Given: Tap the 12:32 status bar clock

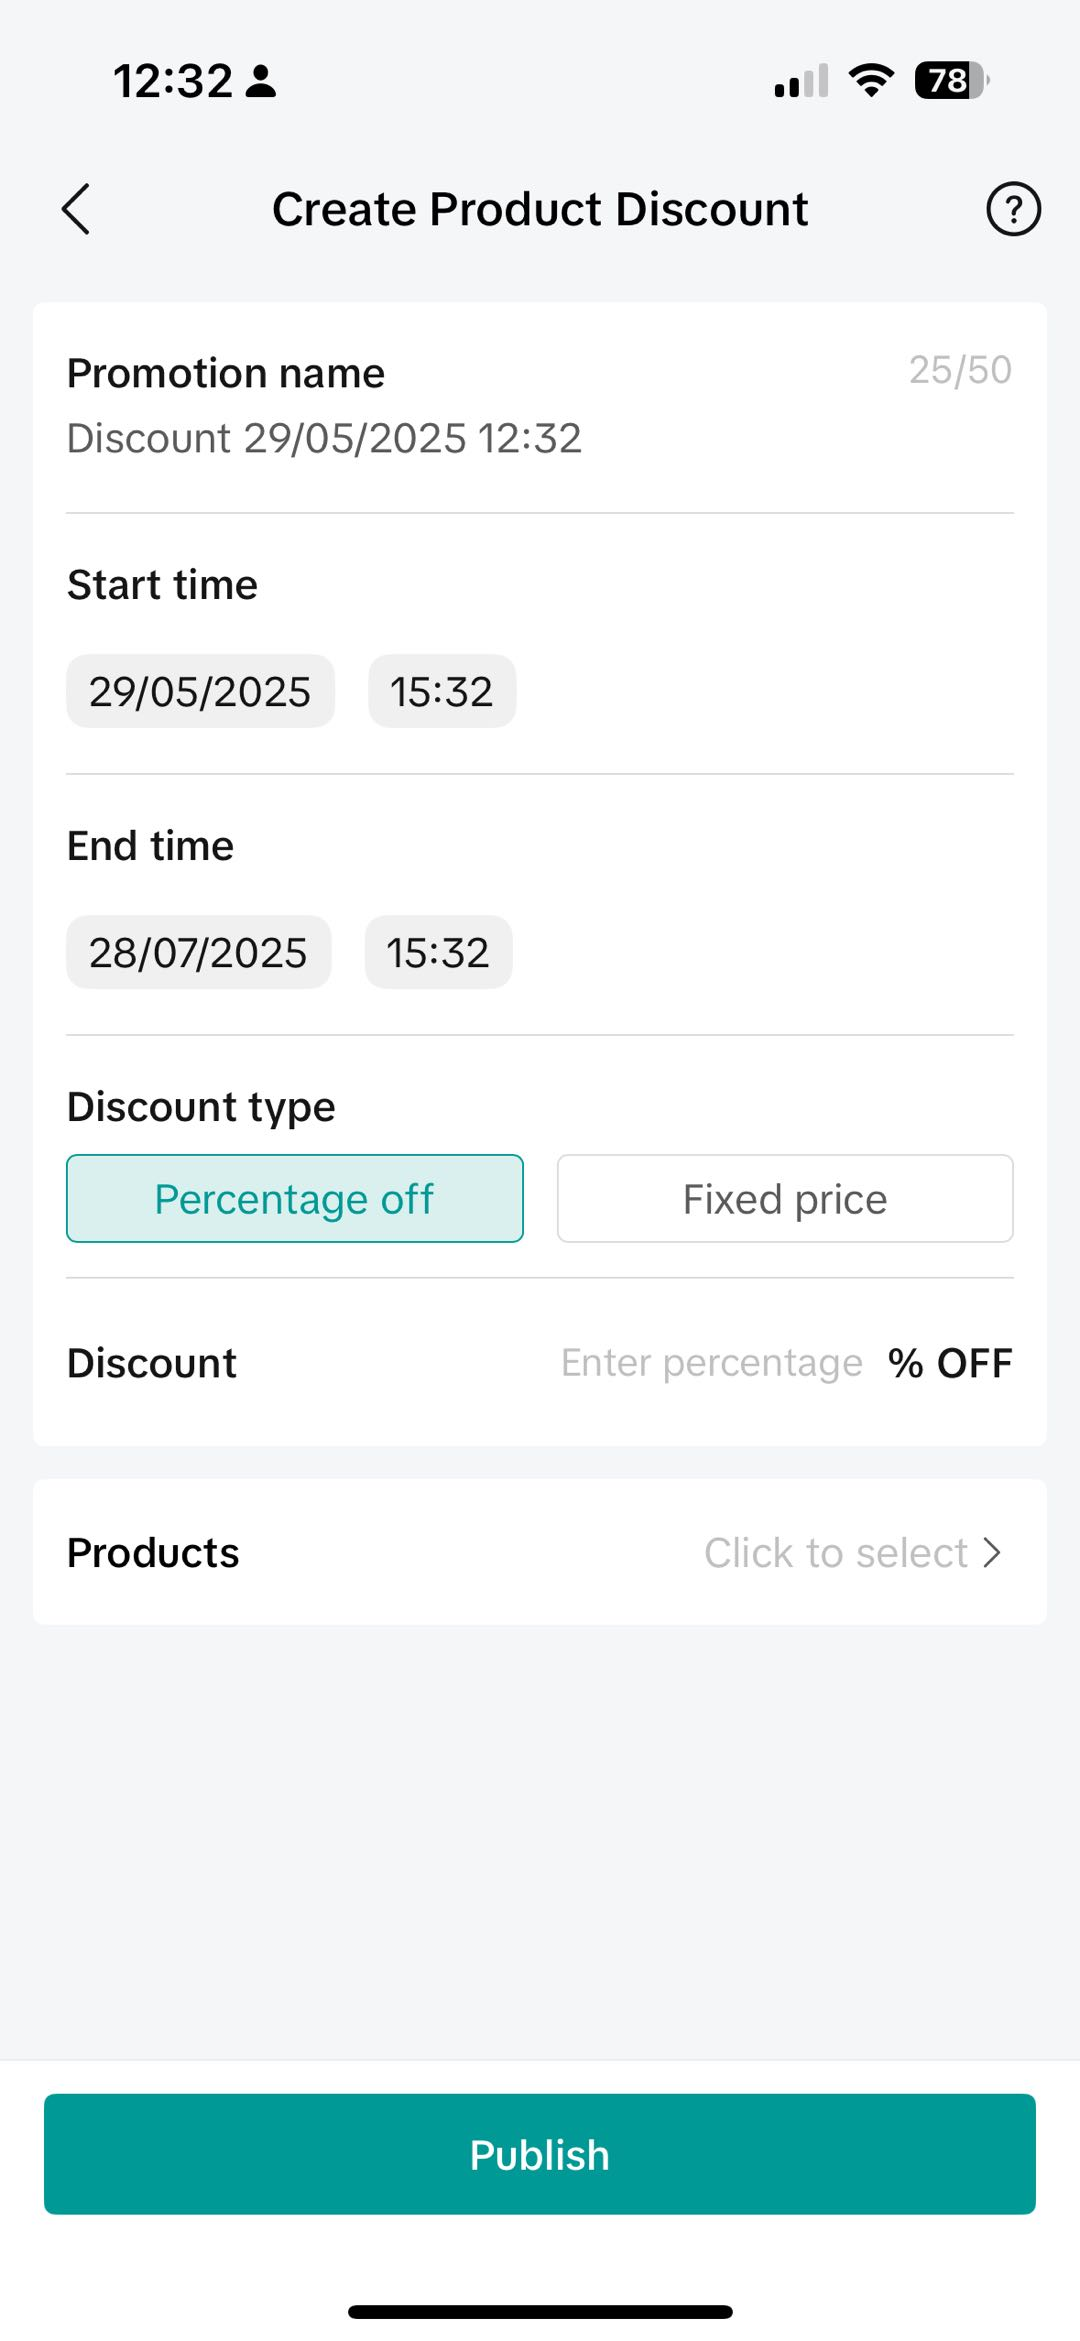Looking at the screenshot, I should point(172,81).
